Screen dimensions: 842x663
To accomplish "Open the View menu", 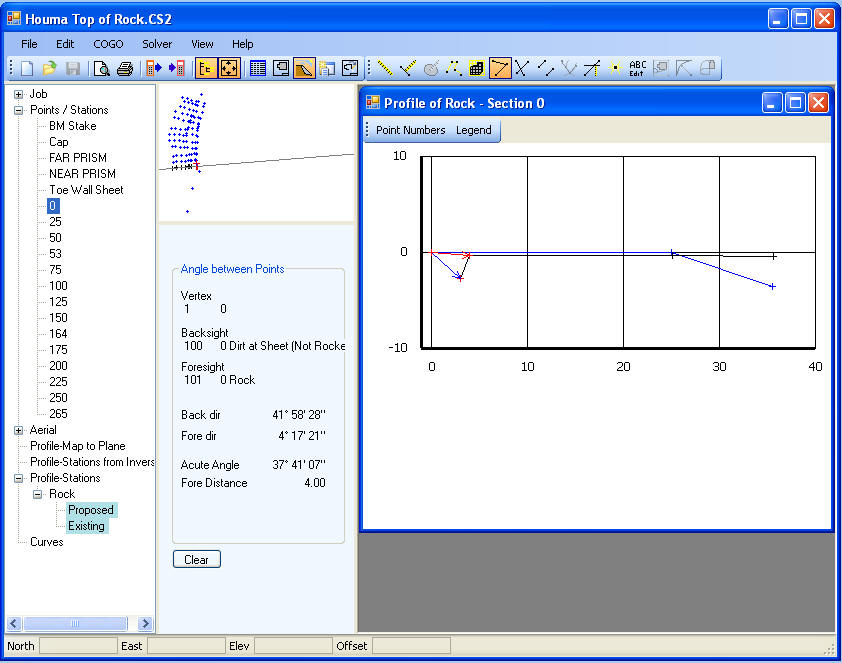I will pos(202,44).
